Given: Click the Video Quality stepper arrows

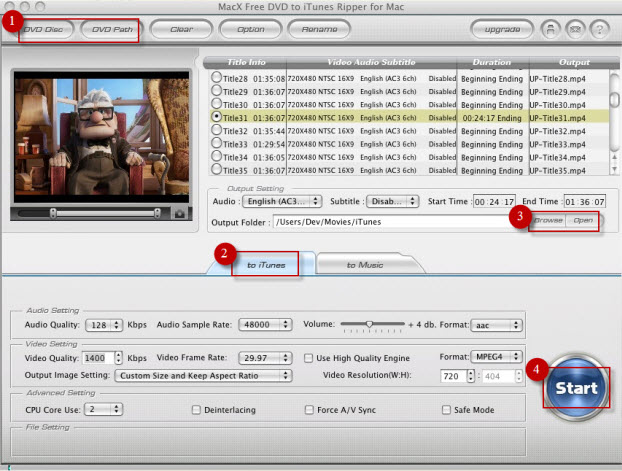Looking at the screenshot, I should click(x=118, y=358).
